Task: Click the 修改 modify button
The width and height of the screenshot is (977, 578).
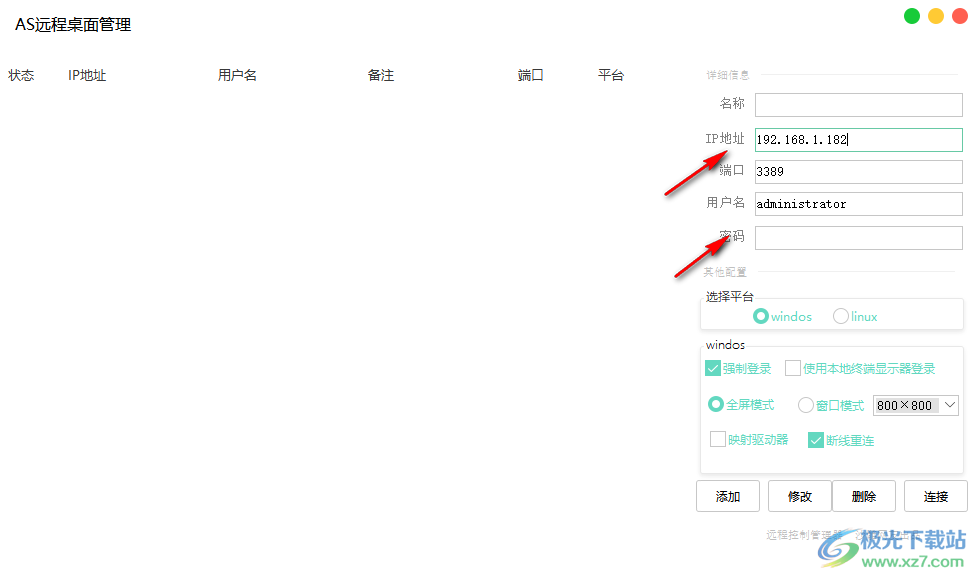Action: click(800, 496)
